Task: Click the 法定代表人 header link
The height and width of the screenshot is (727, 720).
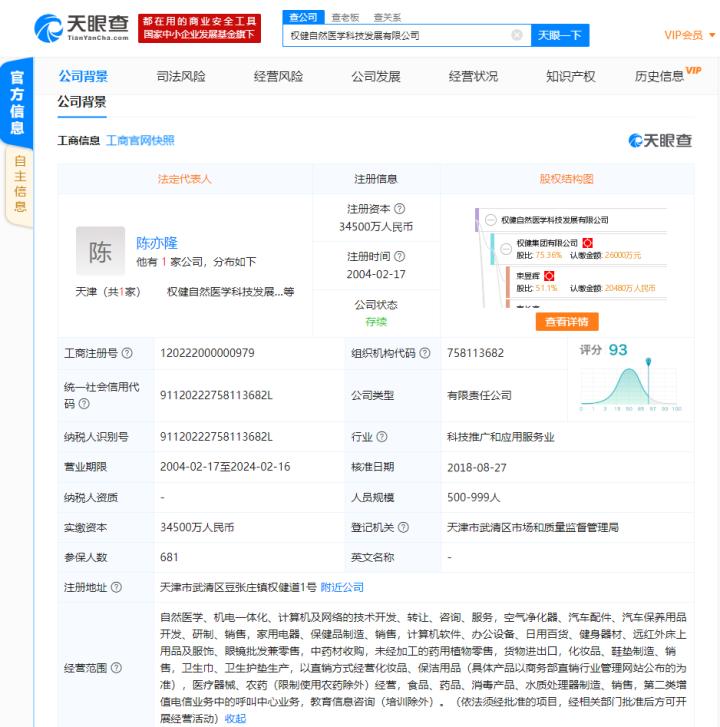Action: 185,179
